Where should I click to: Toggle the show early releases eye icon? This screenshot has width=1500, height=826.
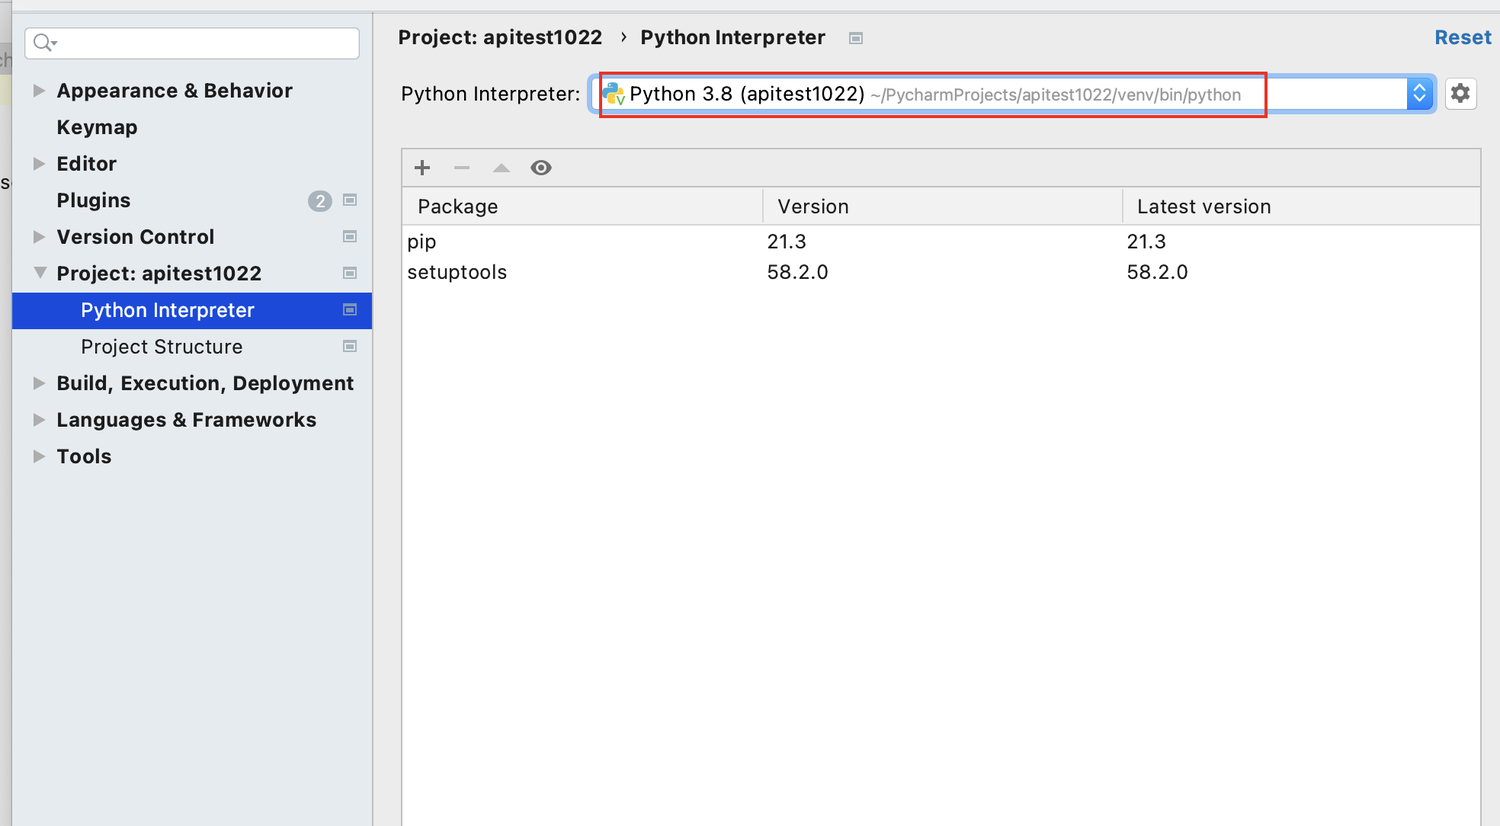541,167
